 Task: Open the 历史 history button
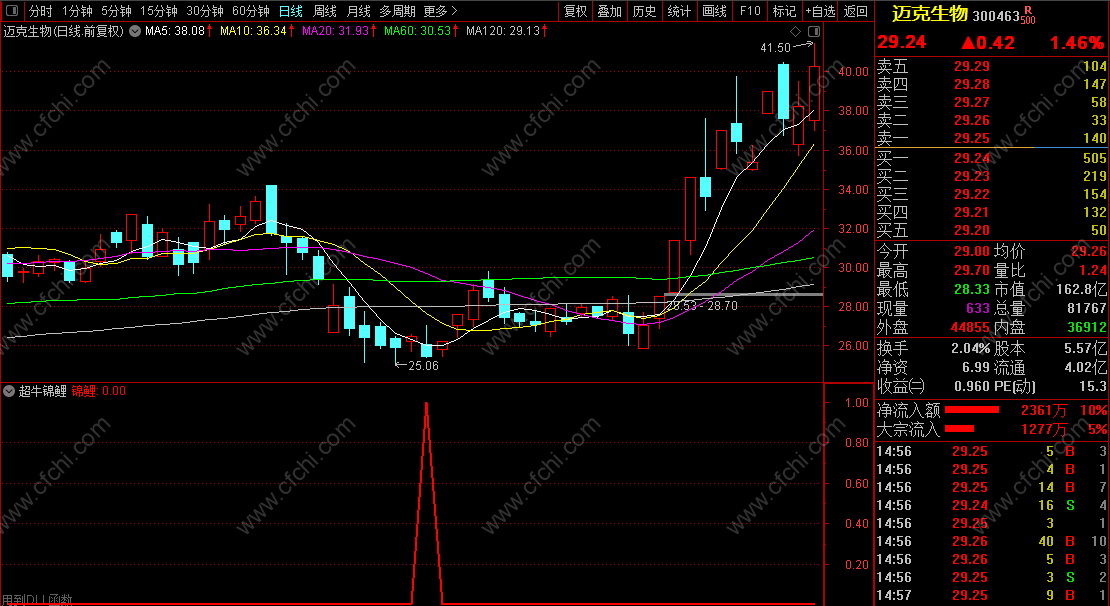644,11
